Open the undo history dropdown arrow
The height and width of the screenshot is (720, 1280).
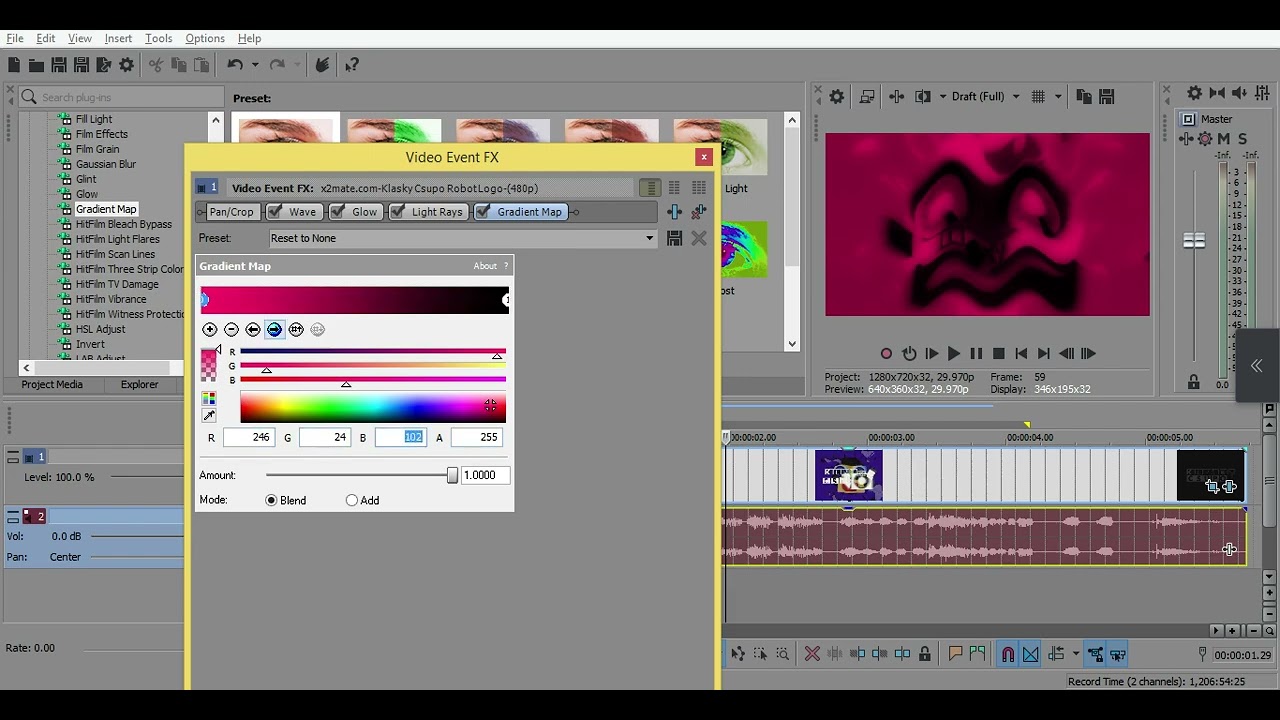tap(255, 65)
